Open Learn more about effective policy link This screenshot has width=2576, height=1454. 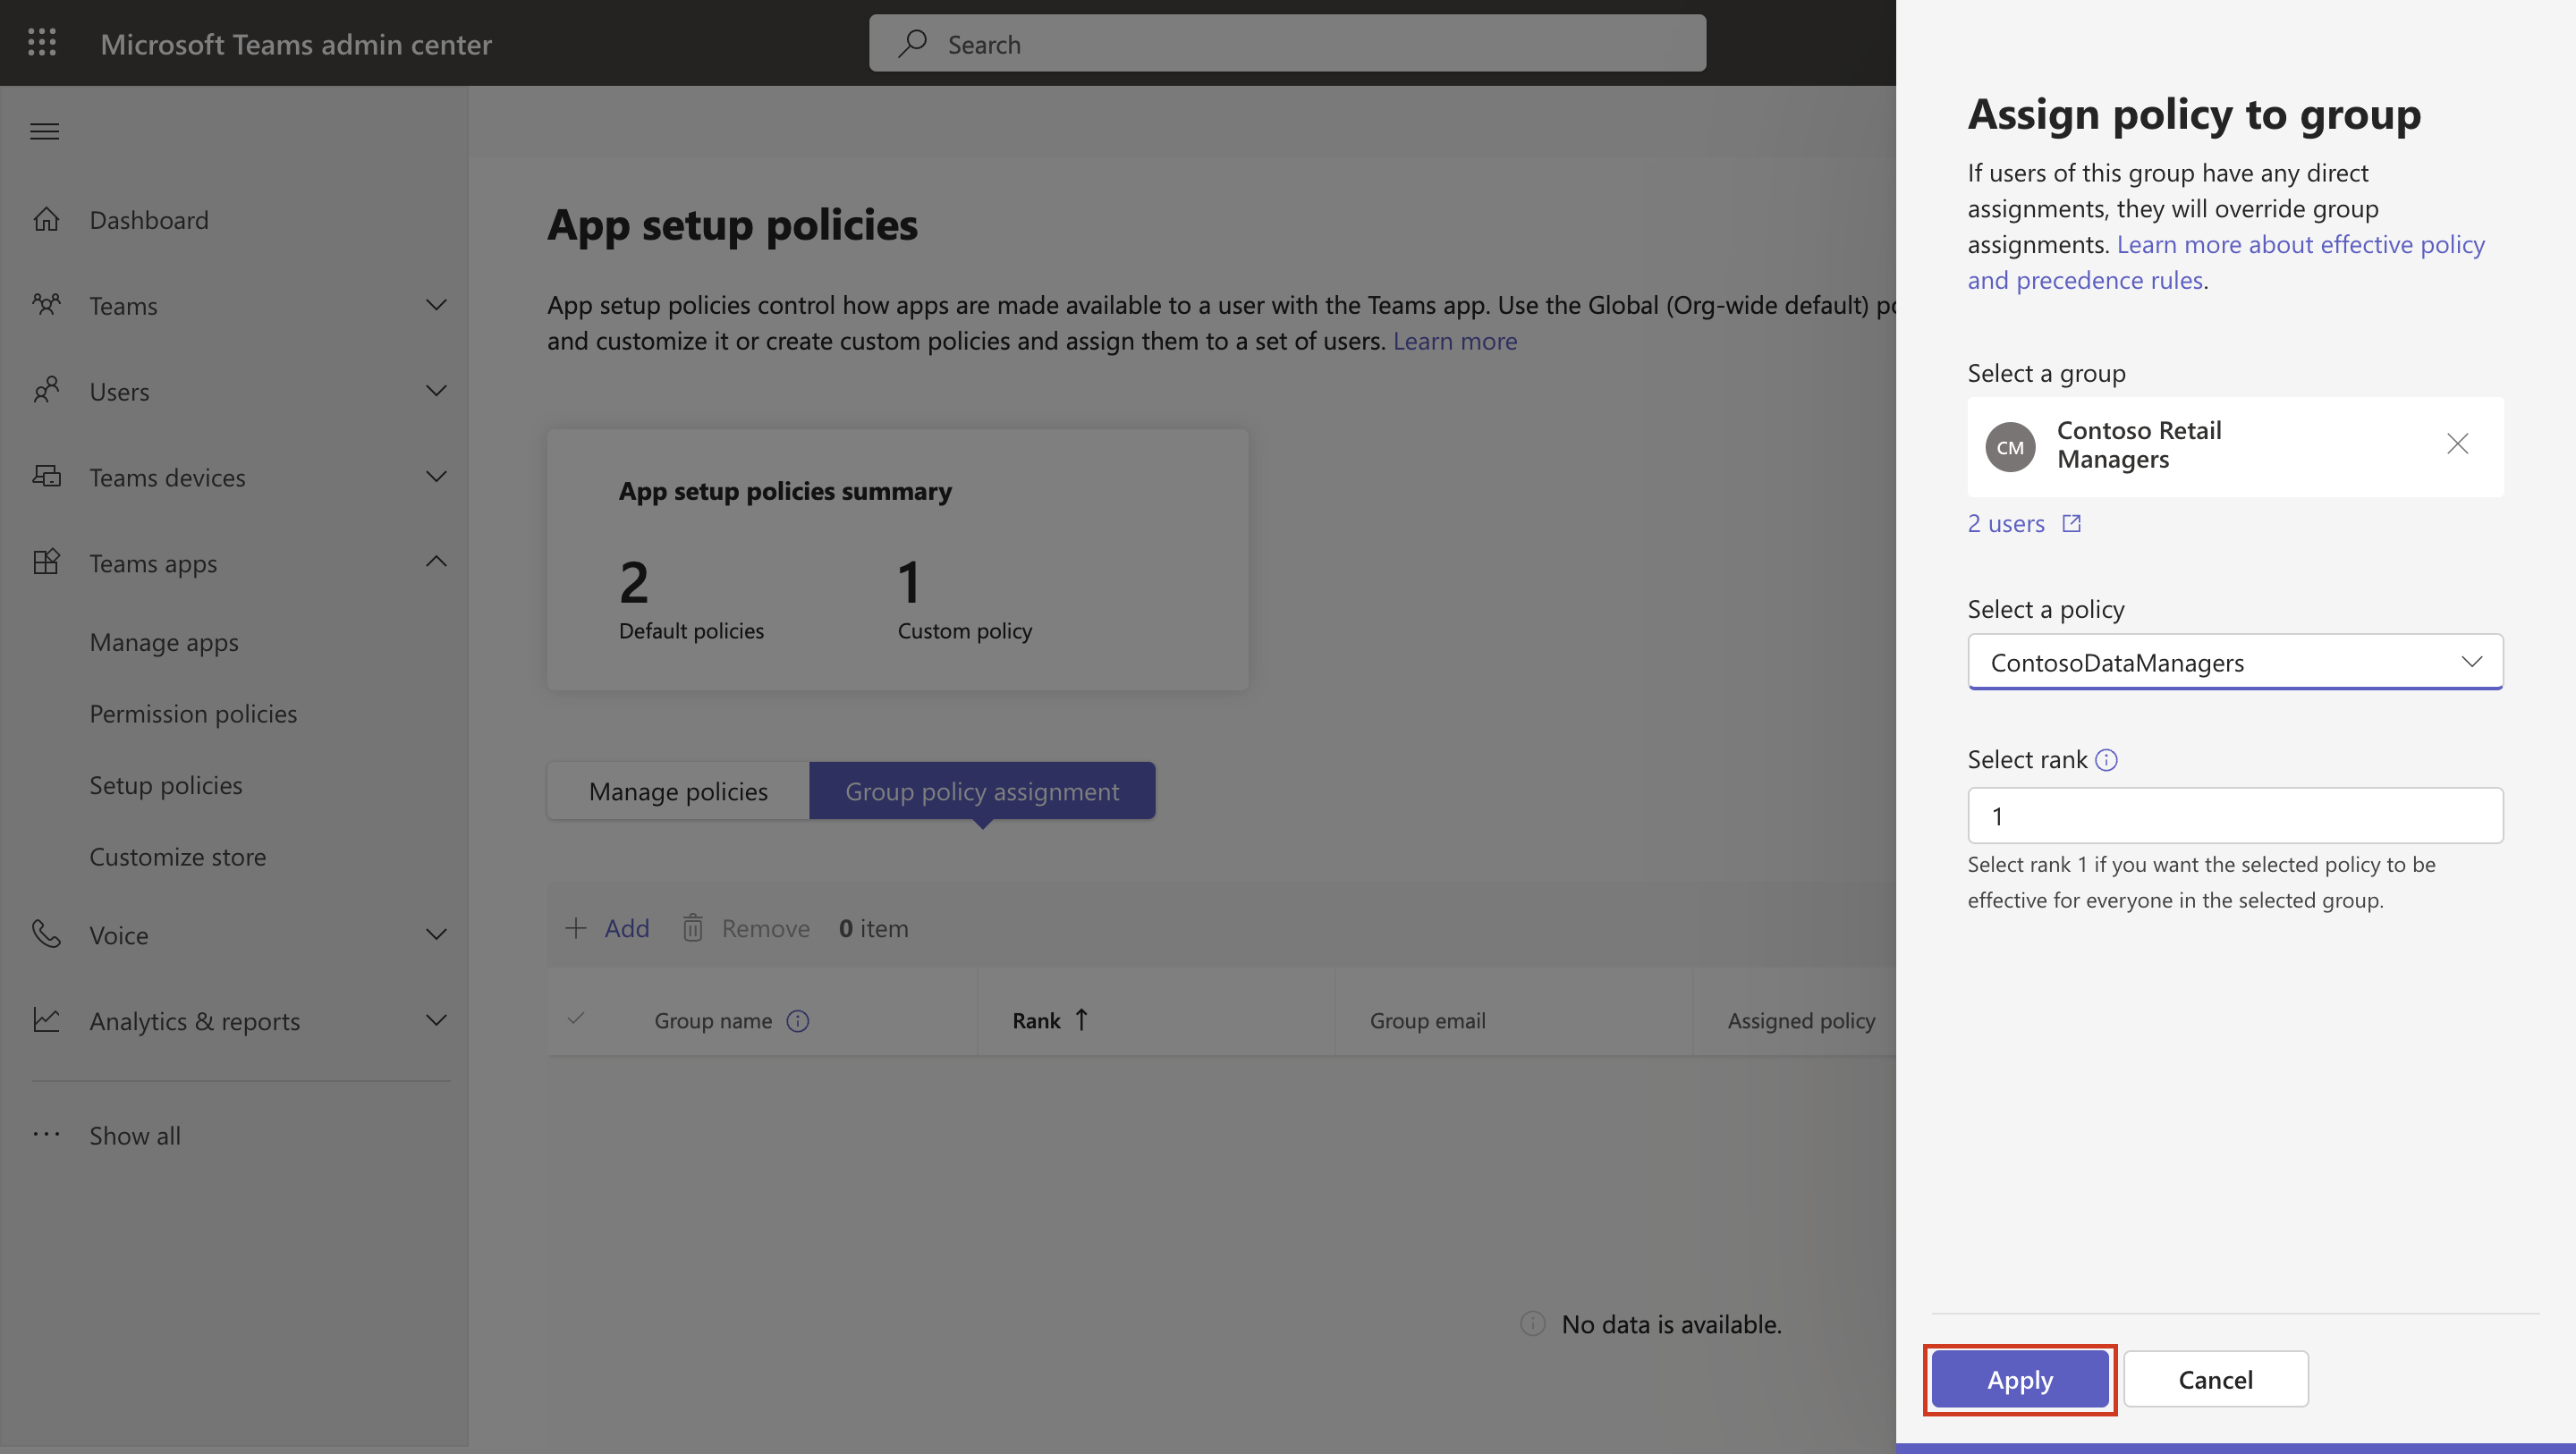pos(2226,262)
